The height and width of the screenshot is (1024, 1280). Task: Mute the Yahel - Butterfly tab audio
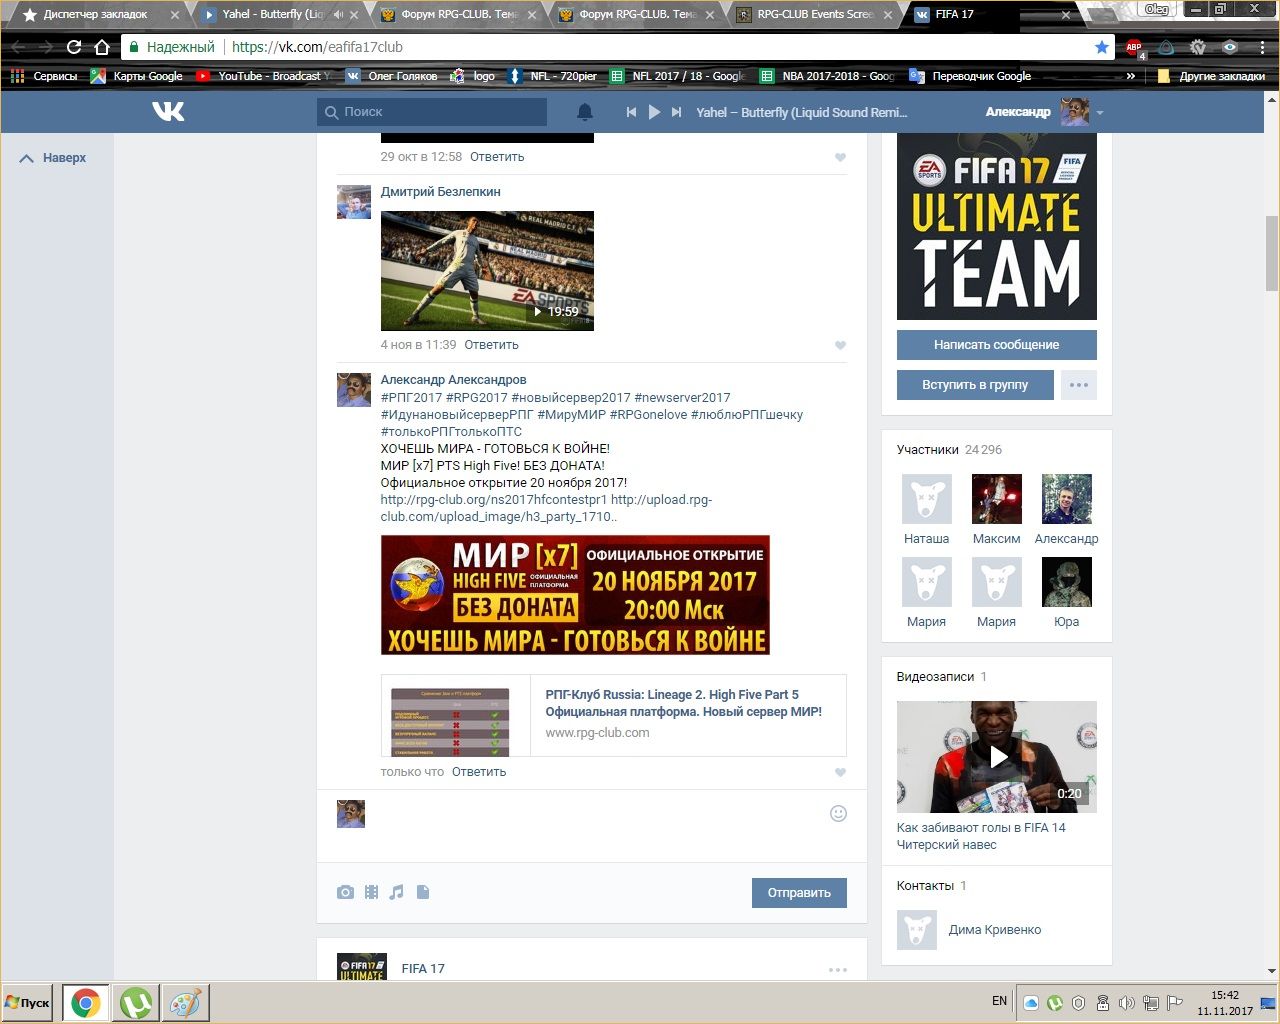point(338,15)
